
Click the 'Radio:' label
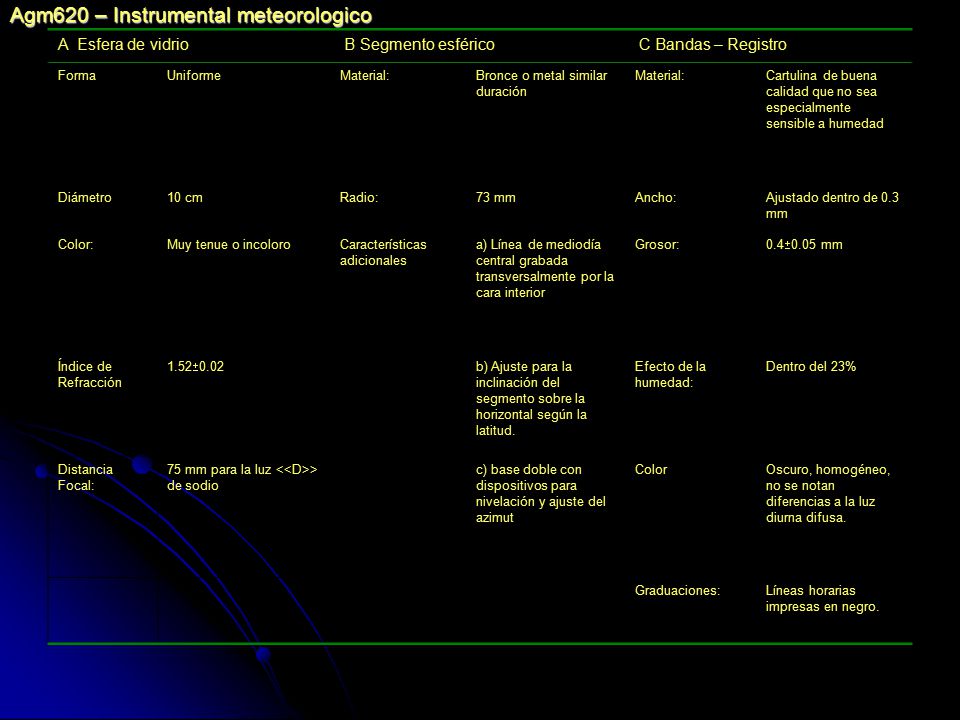point(359,197)
